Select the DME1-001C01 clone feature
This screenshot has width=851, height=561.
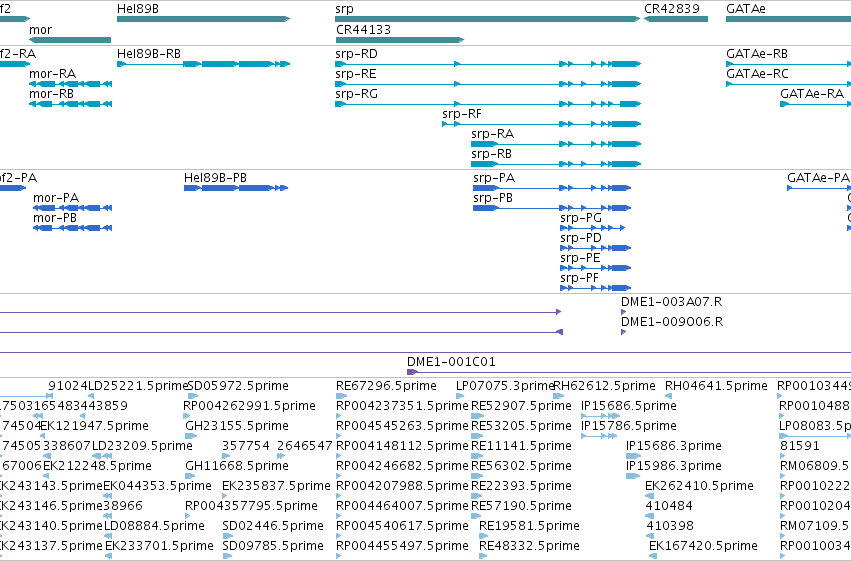(x=629, y=372)
